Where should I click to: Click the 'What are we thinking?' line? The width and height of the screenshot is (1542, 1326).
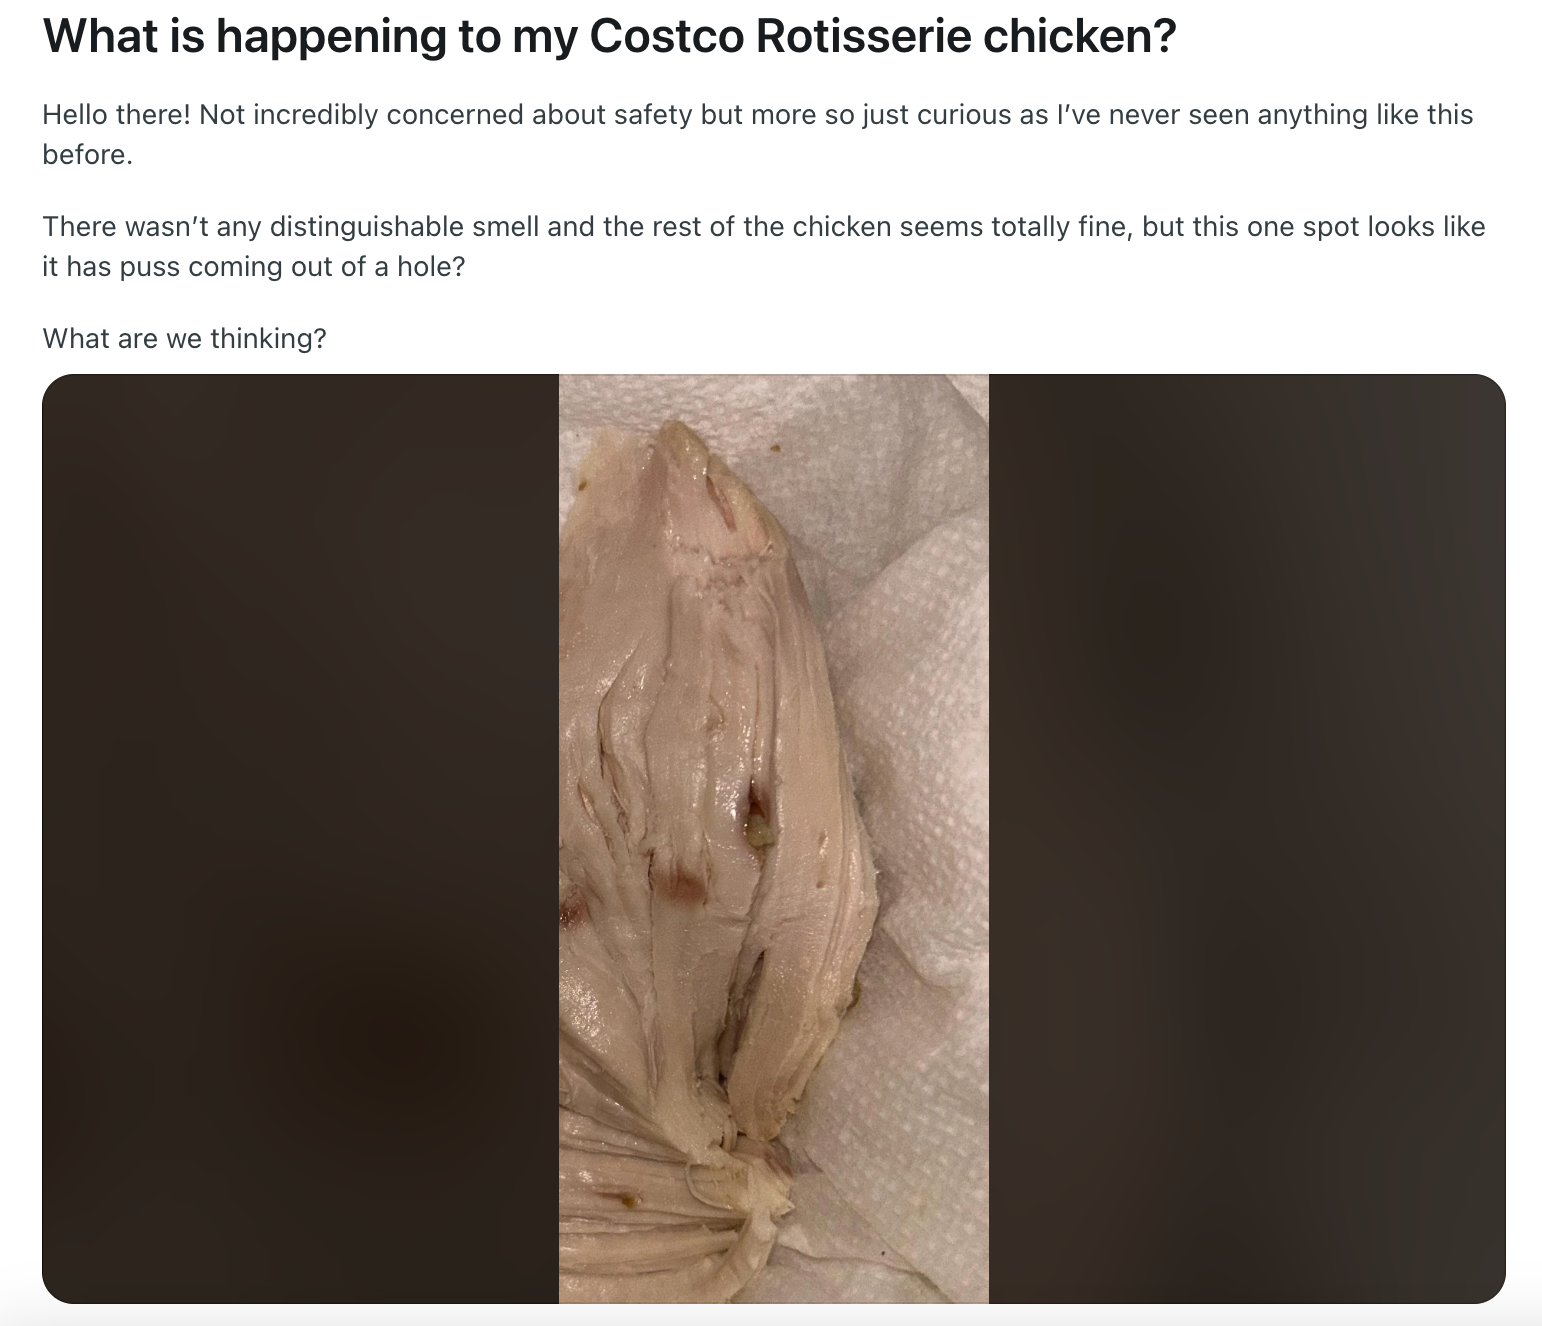tap(184, 338)
